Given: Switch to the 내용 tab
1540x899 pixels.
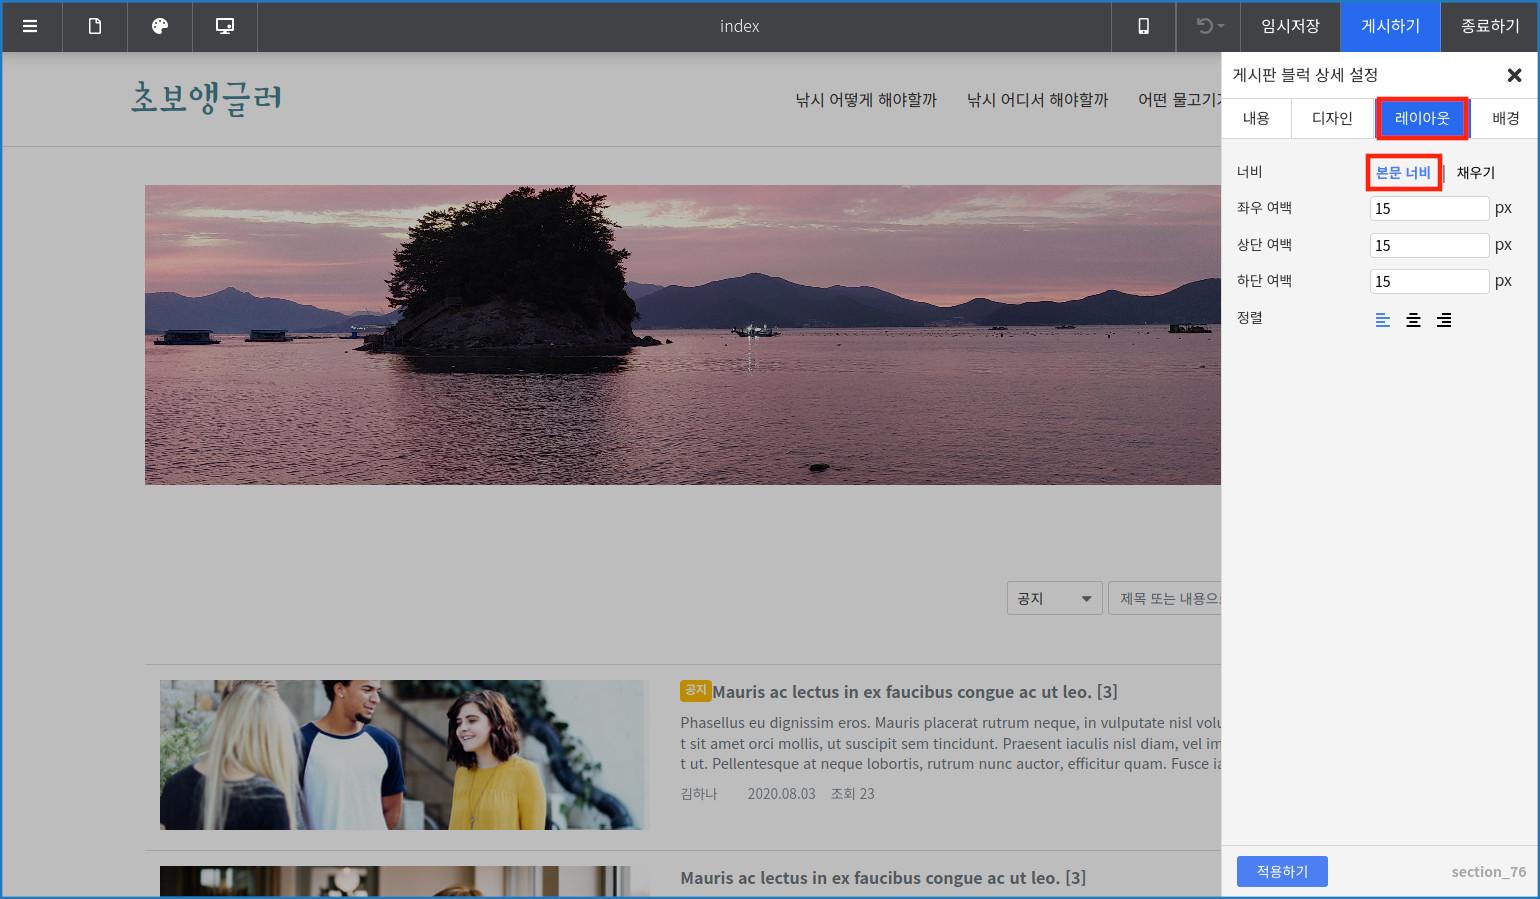Looking at the screenshot, I should click(x=1256, y=118).
